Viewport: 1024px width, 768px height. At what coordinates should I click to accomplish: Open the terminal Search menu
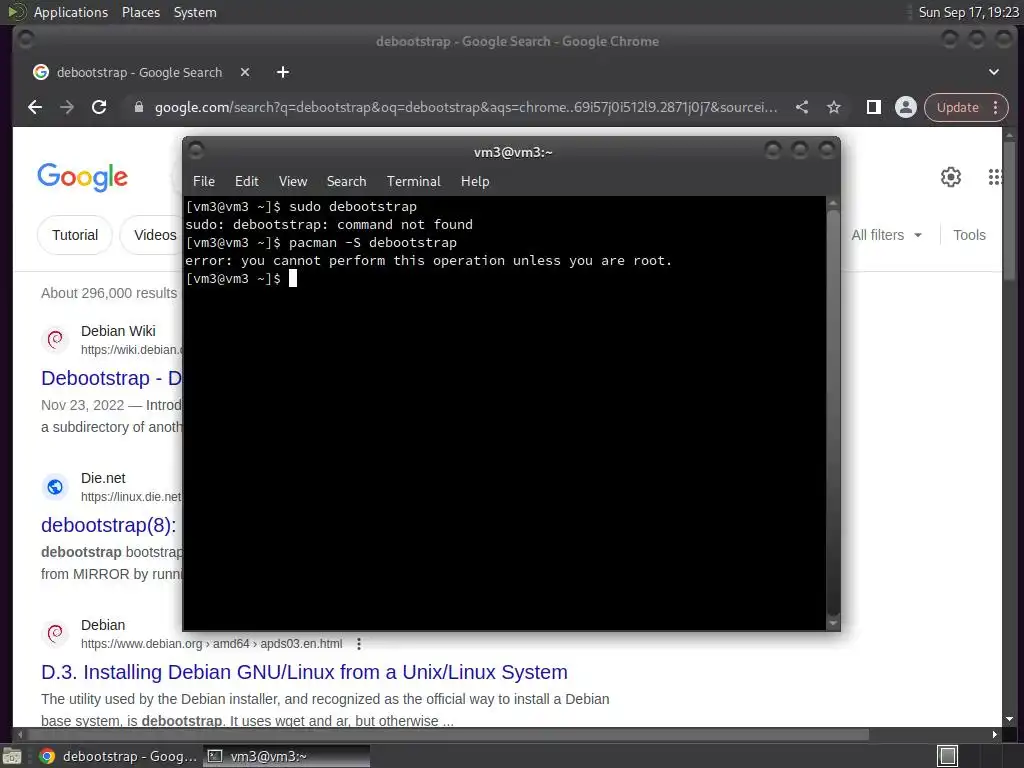347,182
